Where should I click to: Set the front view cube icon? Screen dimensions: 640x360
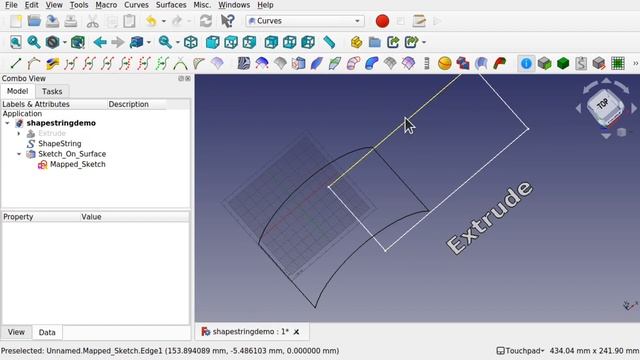212,42
